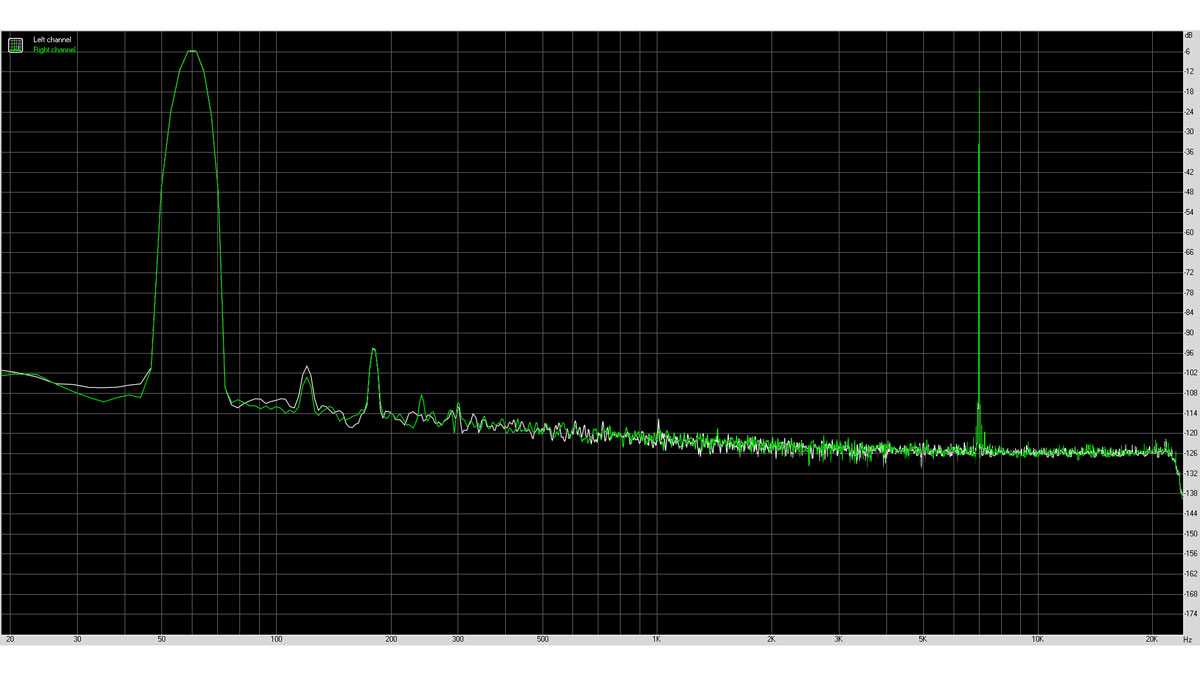Click the 2K frequency axis label
1200x675 pixels.
coord(771,638)
